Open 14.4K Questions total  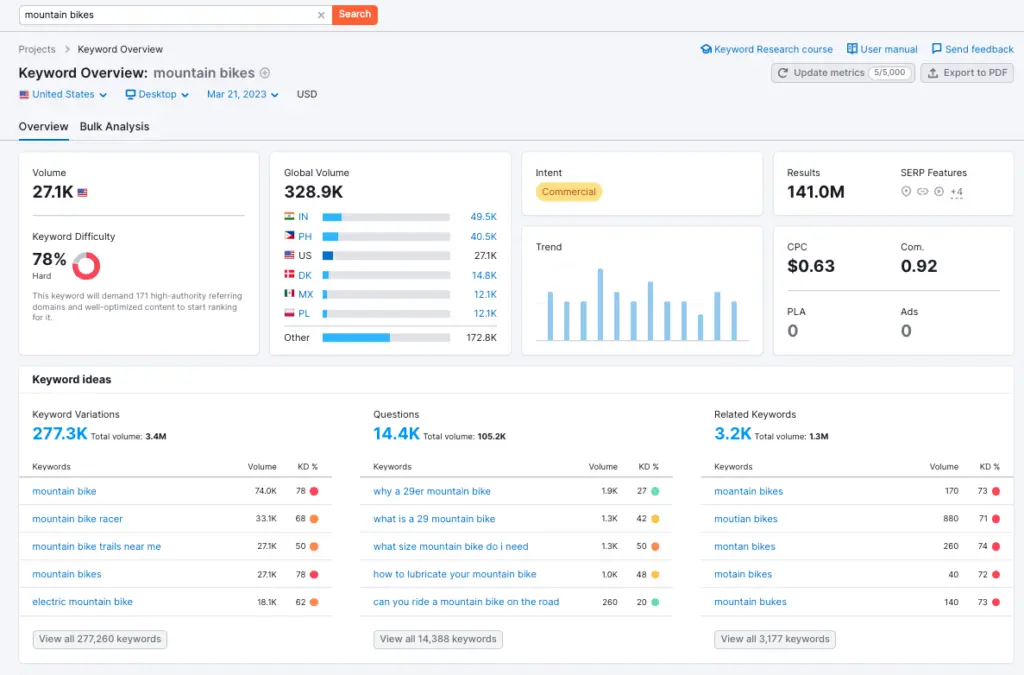coord(396,433)
